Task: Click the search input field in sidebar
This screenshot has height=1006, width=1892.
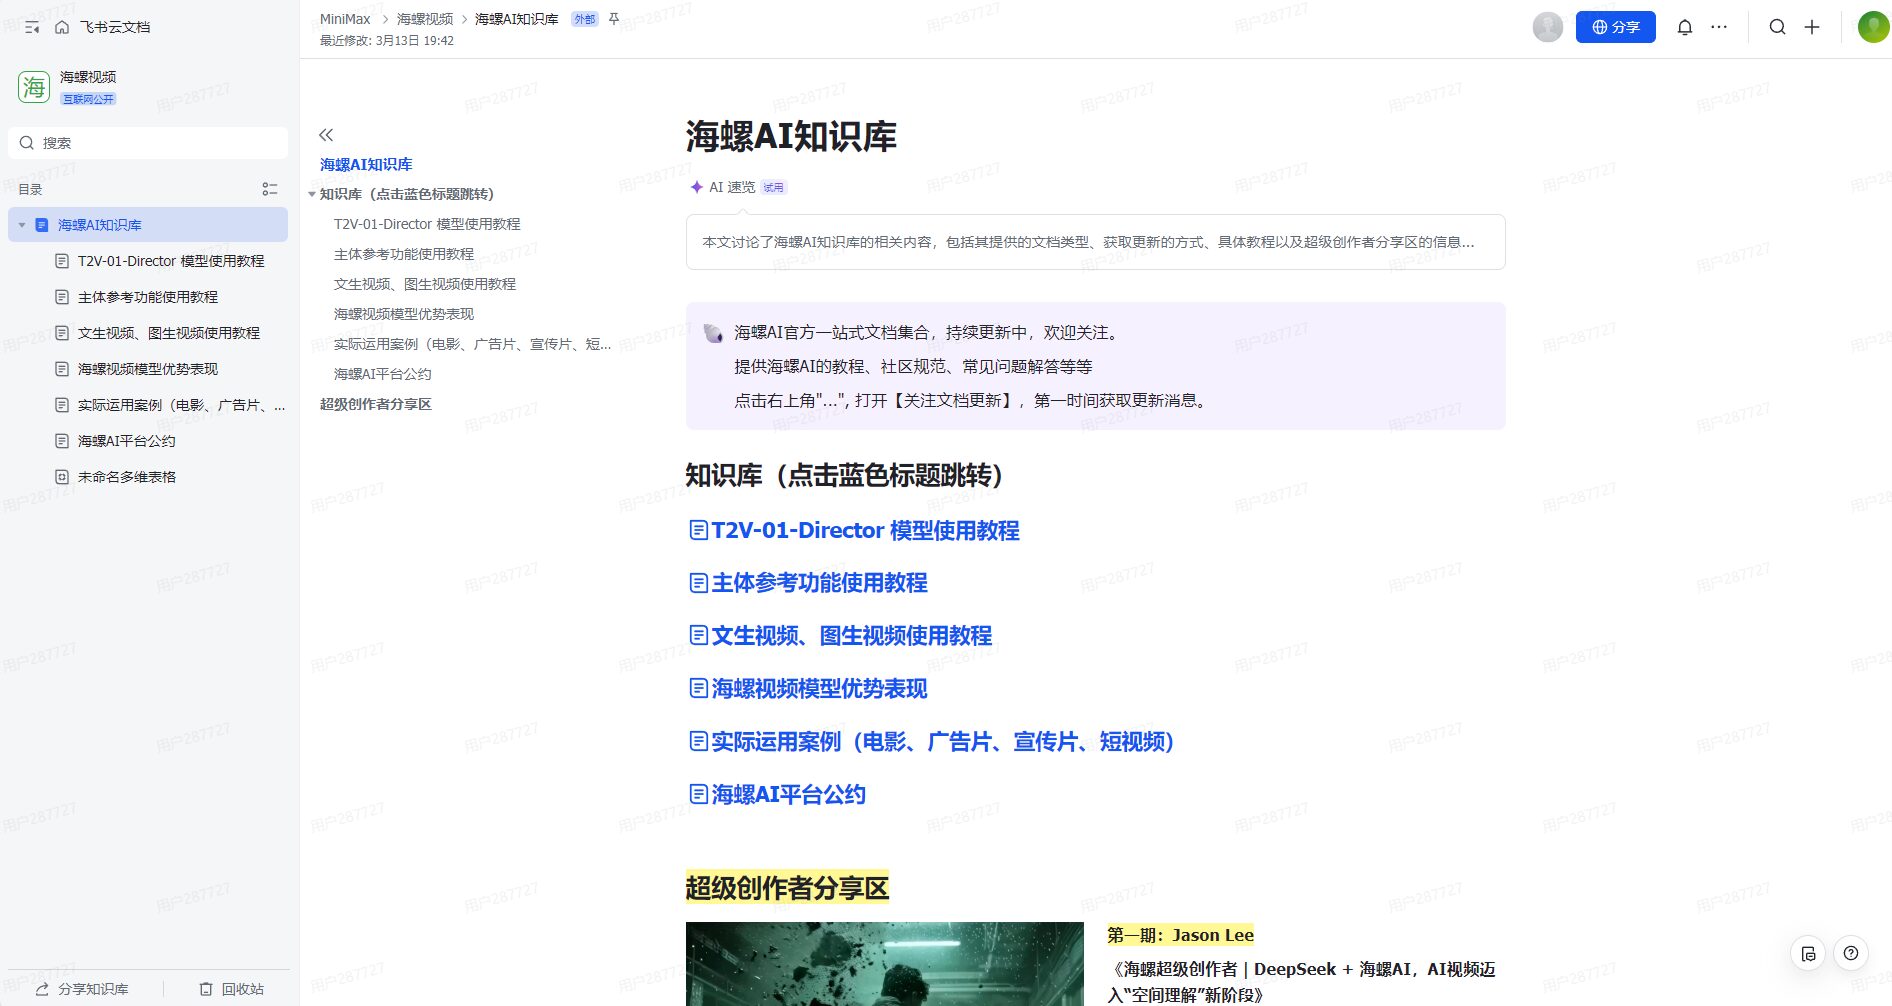Action: coord(148,143)
